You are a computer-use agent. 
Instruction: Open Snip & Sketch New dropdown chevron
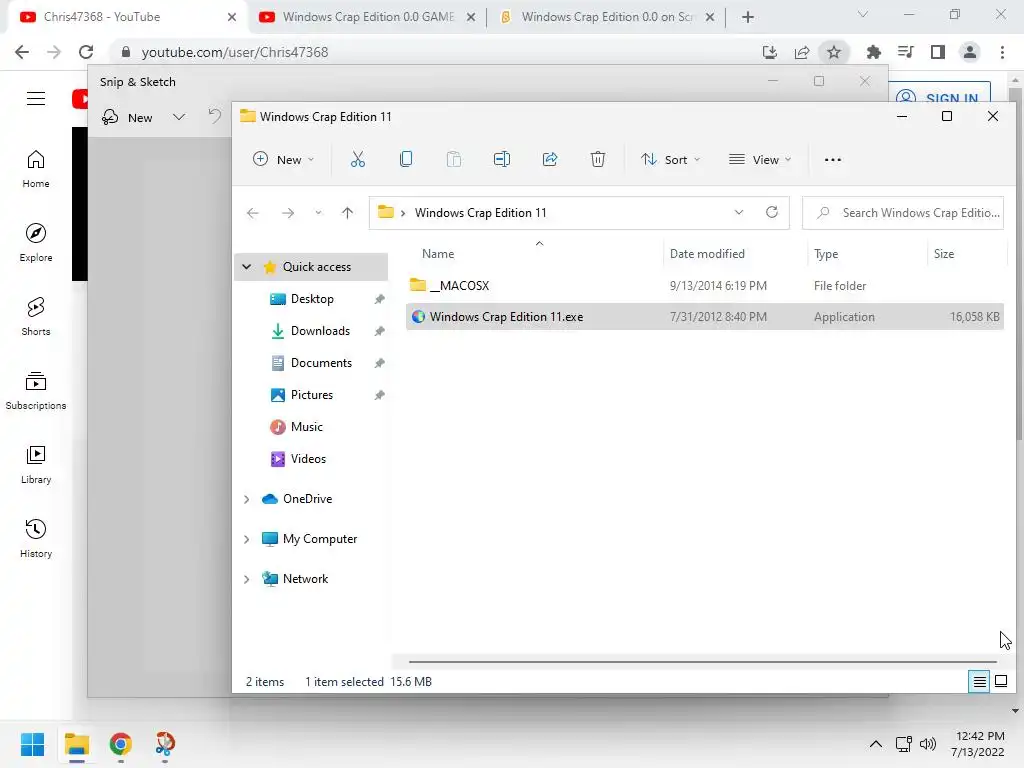click(178, 118)
